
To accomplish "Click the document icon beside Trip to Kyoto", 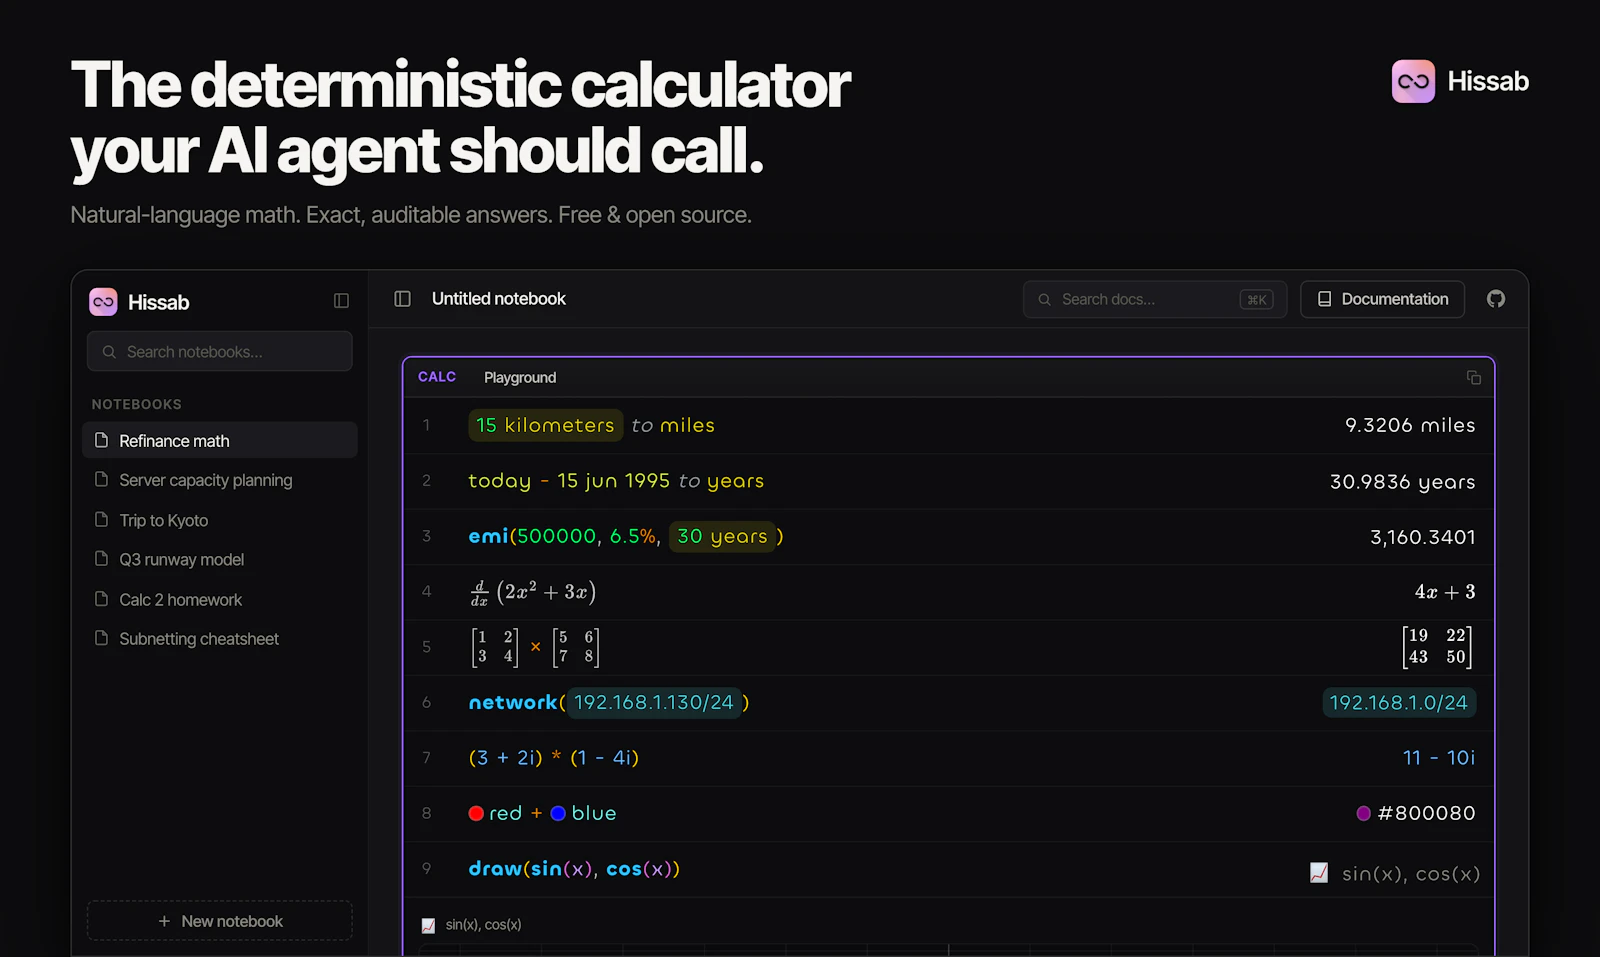I will tap(101, 519).
